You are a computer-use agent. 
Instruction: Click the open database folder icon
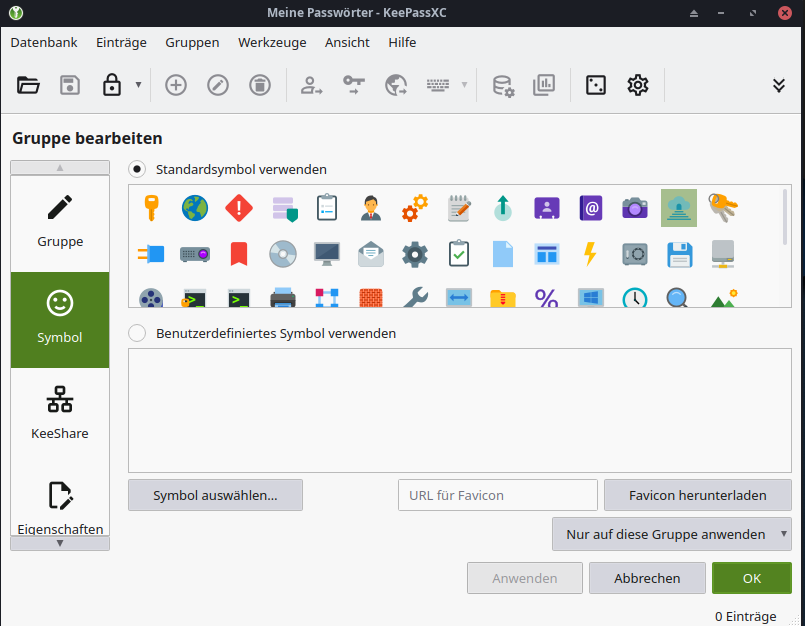28,85
